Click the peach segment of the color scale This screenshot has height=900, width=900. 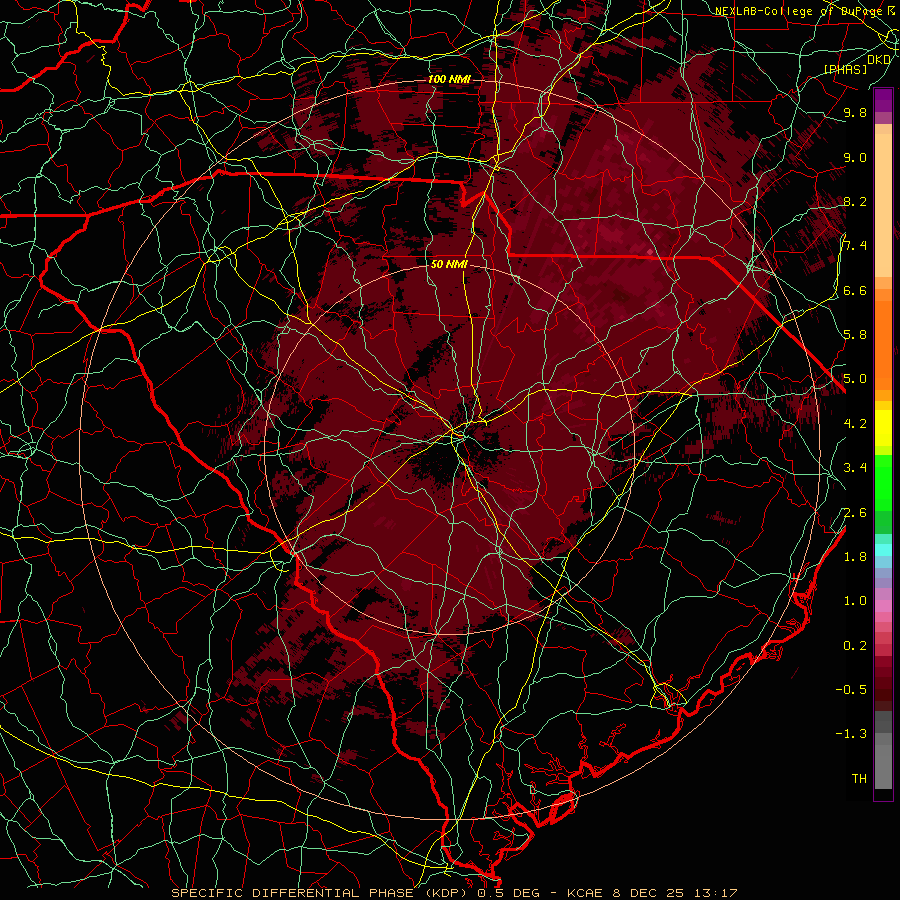pos(883,207)
